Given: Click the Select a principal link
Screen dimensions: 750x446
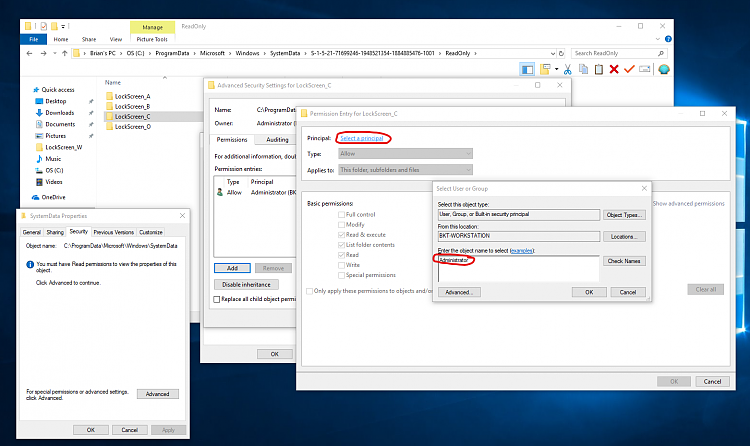Looking at the screenshot, I should pyautogui.click(x=363, y=137).
